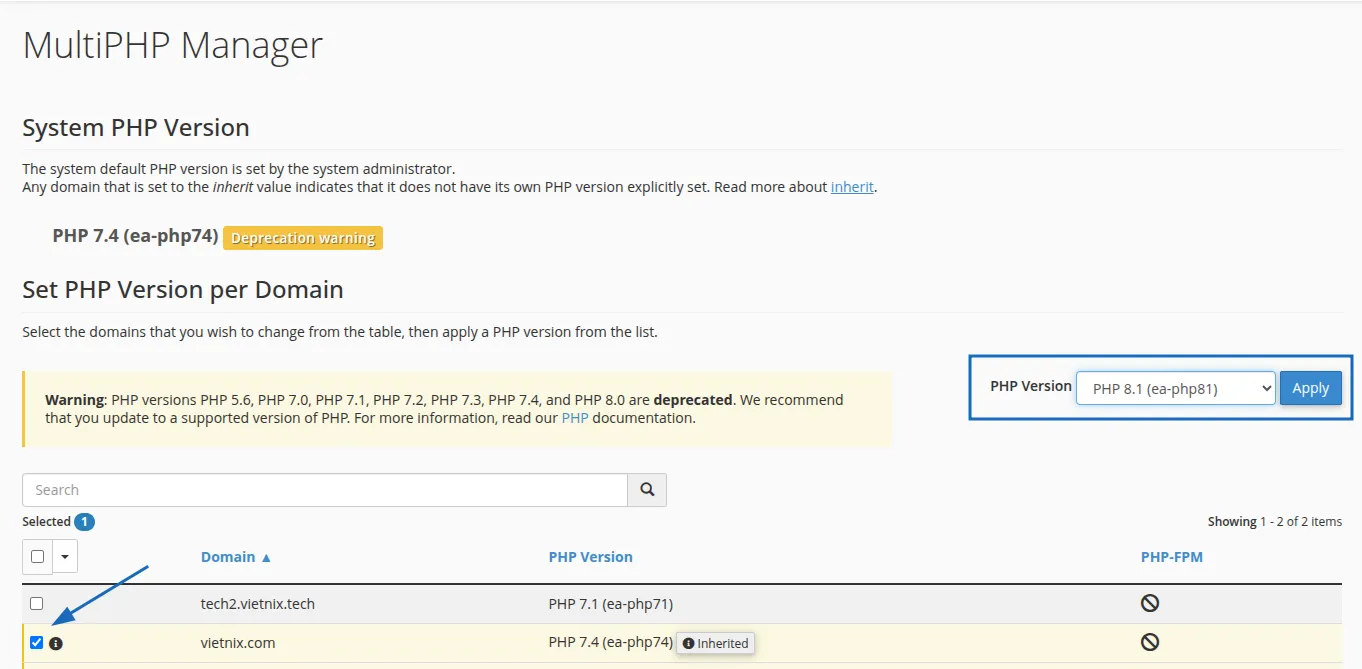Sort table by Domain column header
The height and width of the screenshot is (669, 1362).
coord(236,557)
